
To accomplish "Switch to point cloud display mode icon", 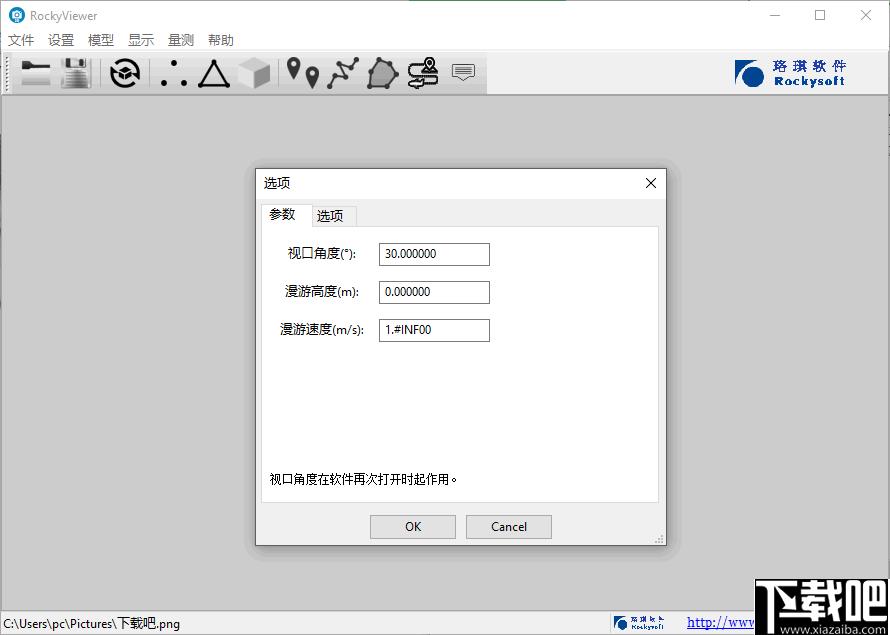I will pyautogui.click(x=174, y=74).
